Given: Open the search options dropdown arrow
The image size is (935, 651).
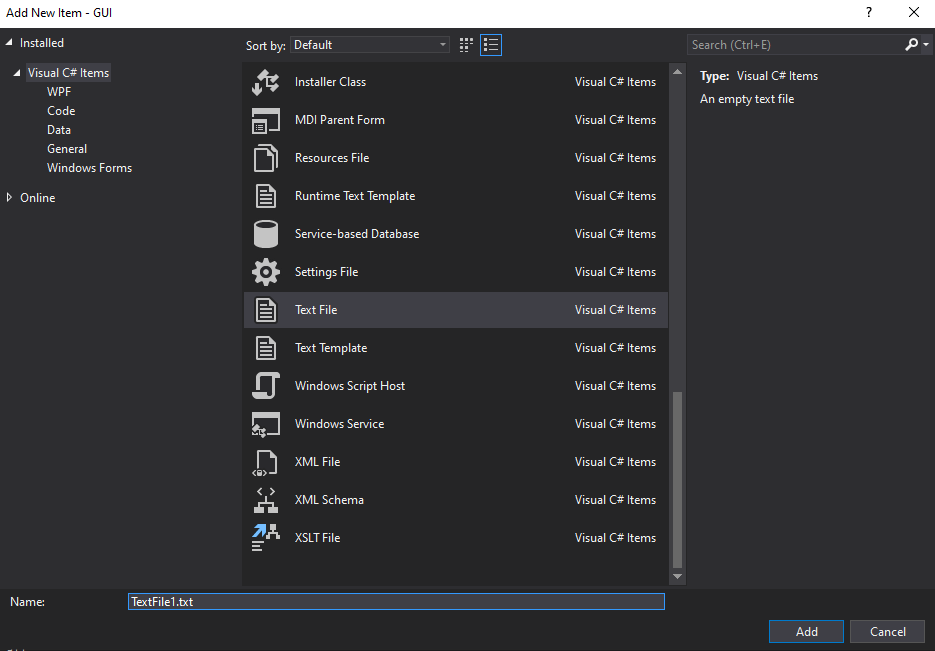Looking at the screenshot, I should tap(925, 45).
